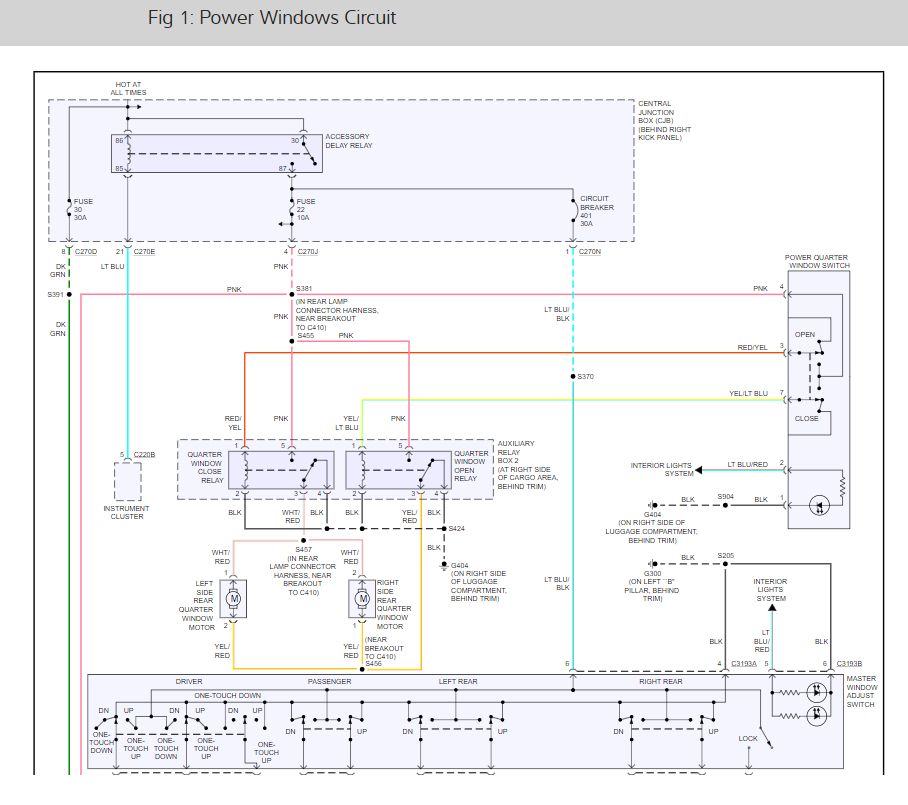Click the Instrument Cluster dashed box

pos(127,481)
